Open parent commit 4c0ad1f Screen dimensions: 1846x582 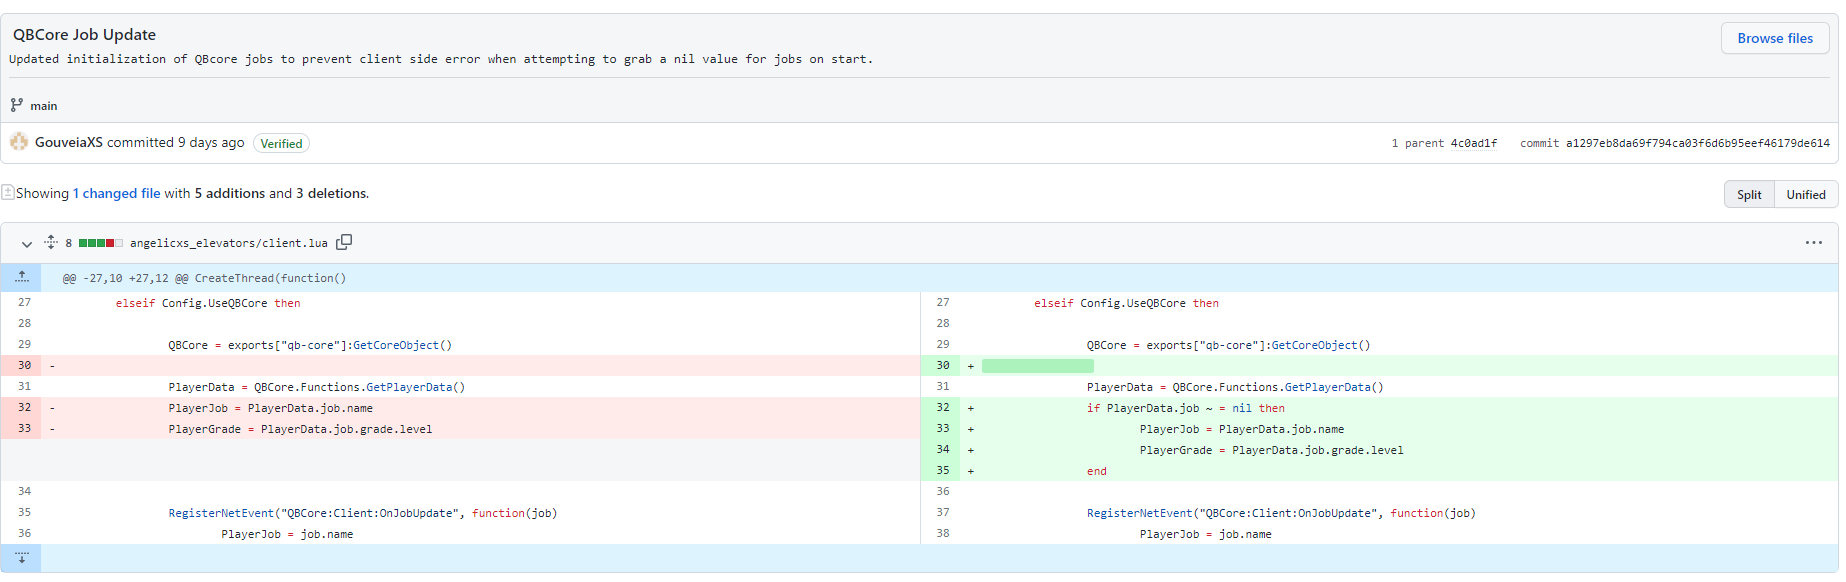coord(1473,143)
